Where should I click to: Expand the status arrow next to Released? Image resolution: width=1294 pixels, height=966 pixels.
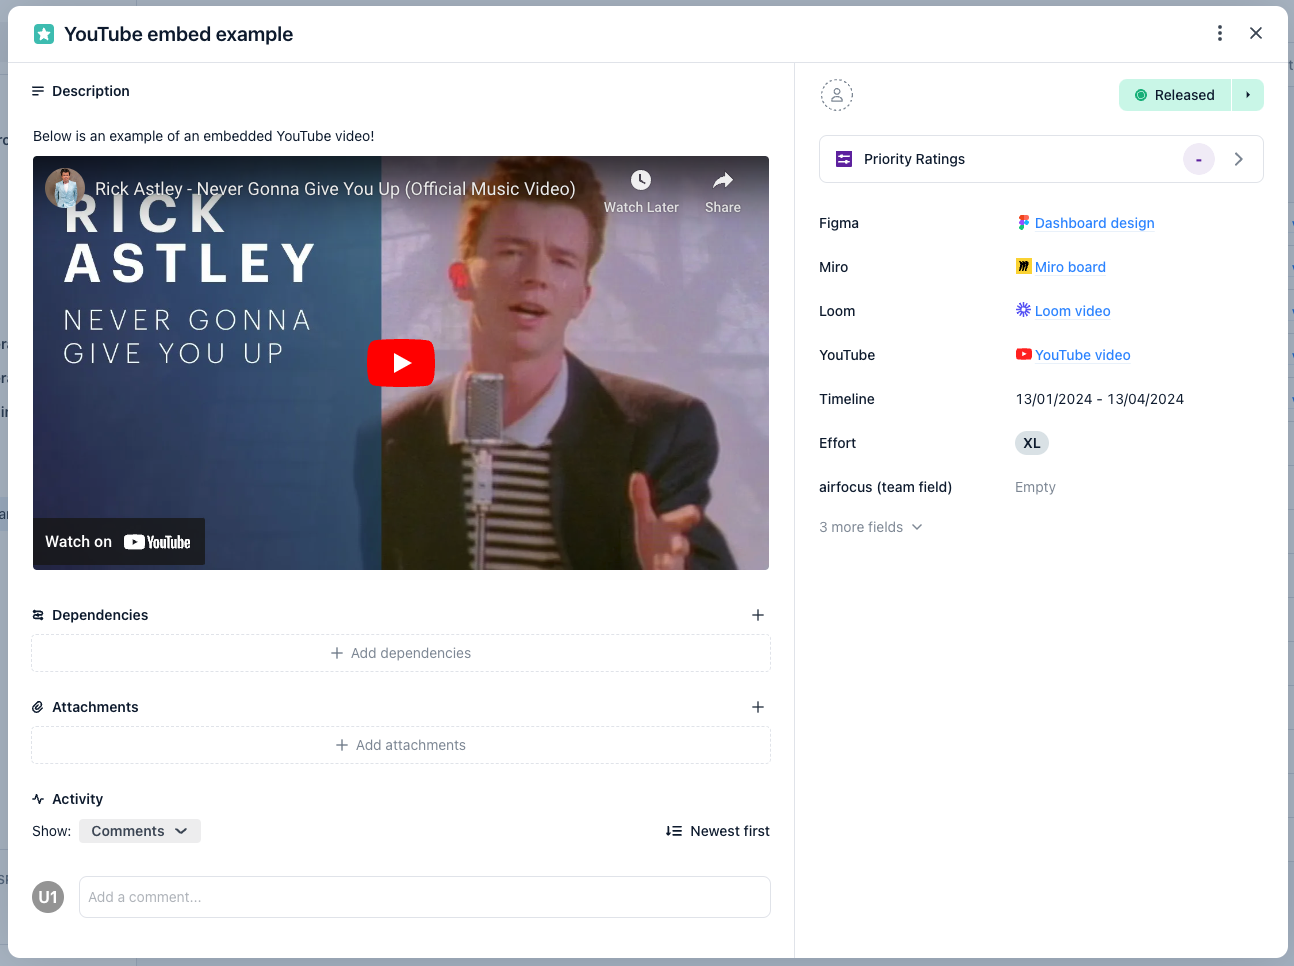point(1248,95)
